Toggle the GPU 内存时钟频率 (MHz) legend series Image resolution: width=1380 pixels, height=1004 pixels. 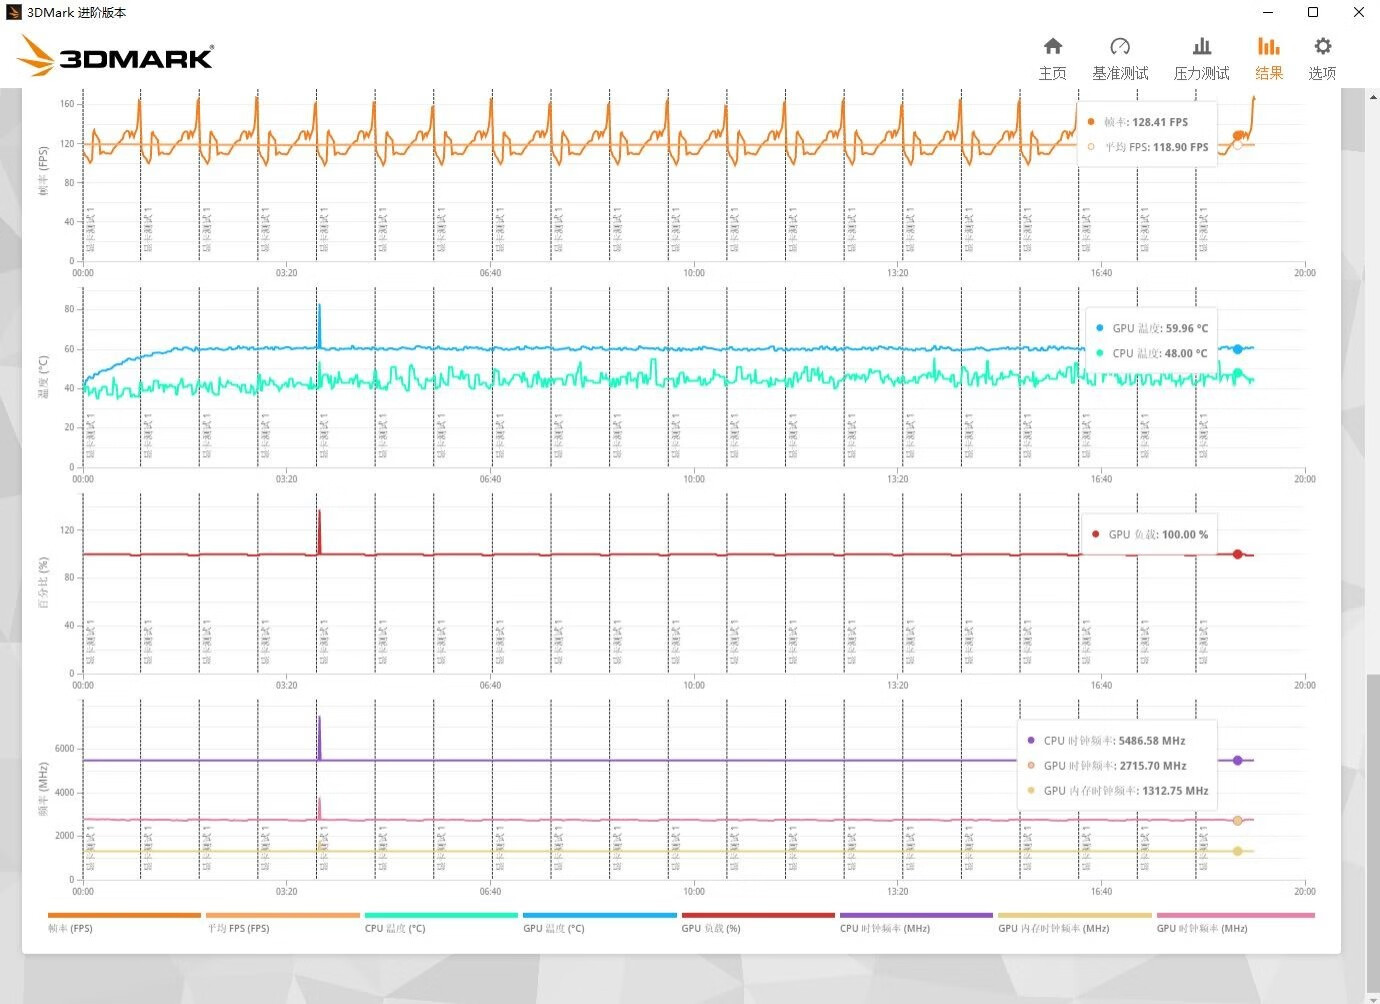coord(1075,921)
